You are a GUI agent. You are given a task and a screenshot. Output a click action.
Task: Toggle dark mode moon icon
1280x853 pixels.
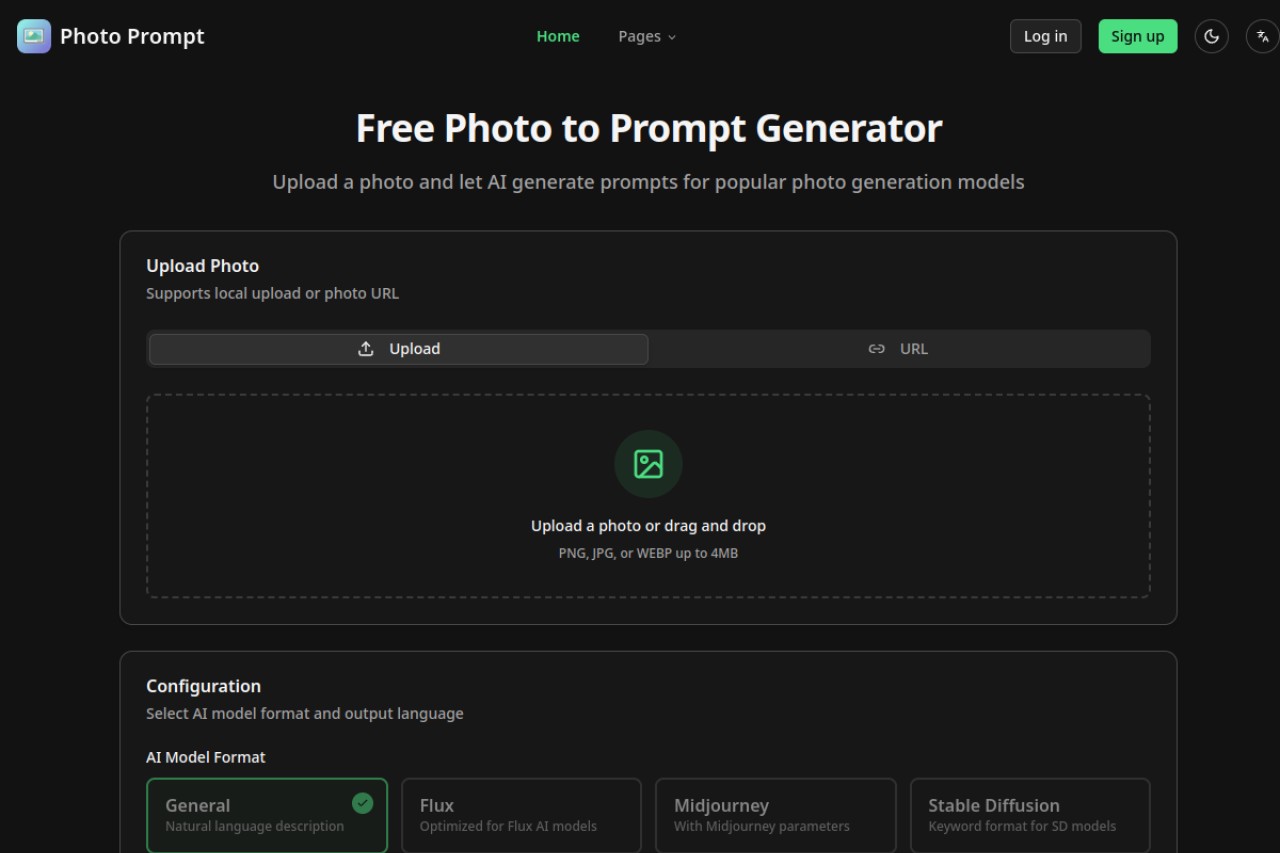[1212, 36]
